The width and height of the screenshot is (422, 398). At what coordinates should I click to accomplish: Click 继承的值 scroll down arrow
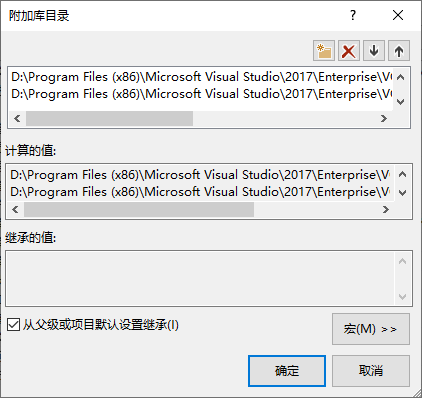click(403, 296)
